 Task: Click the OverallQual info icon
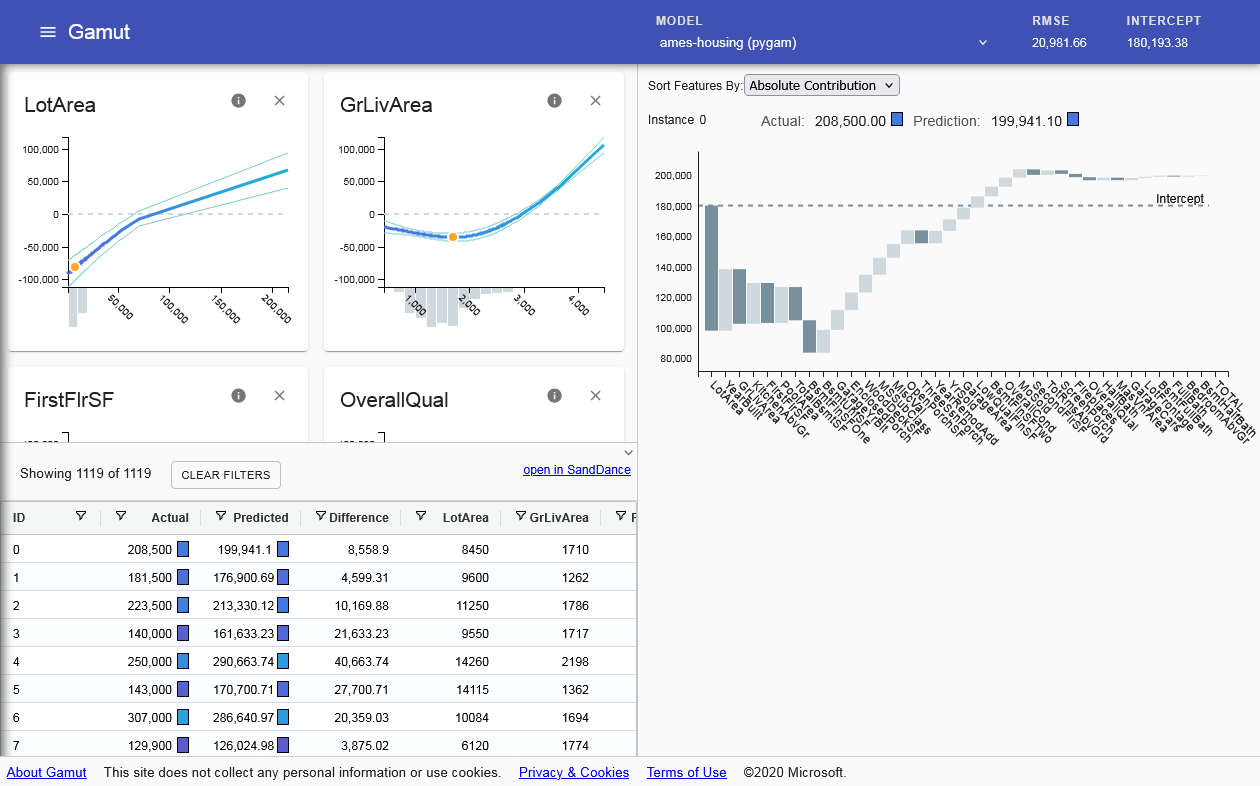click(x=554, y=396)
